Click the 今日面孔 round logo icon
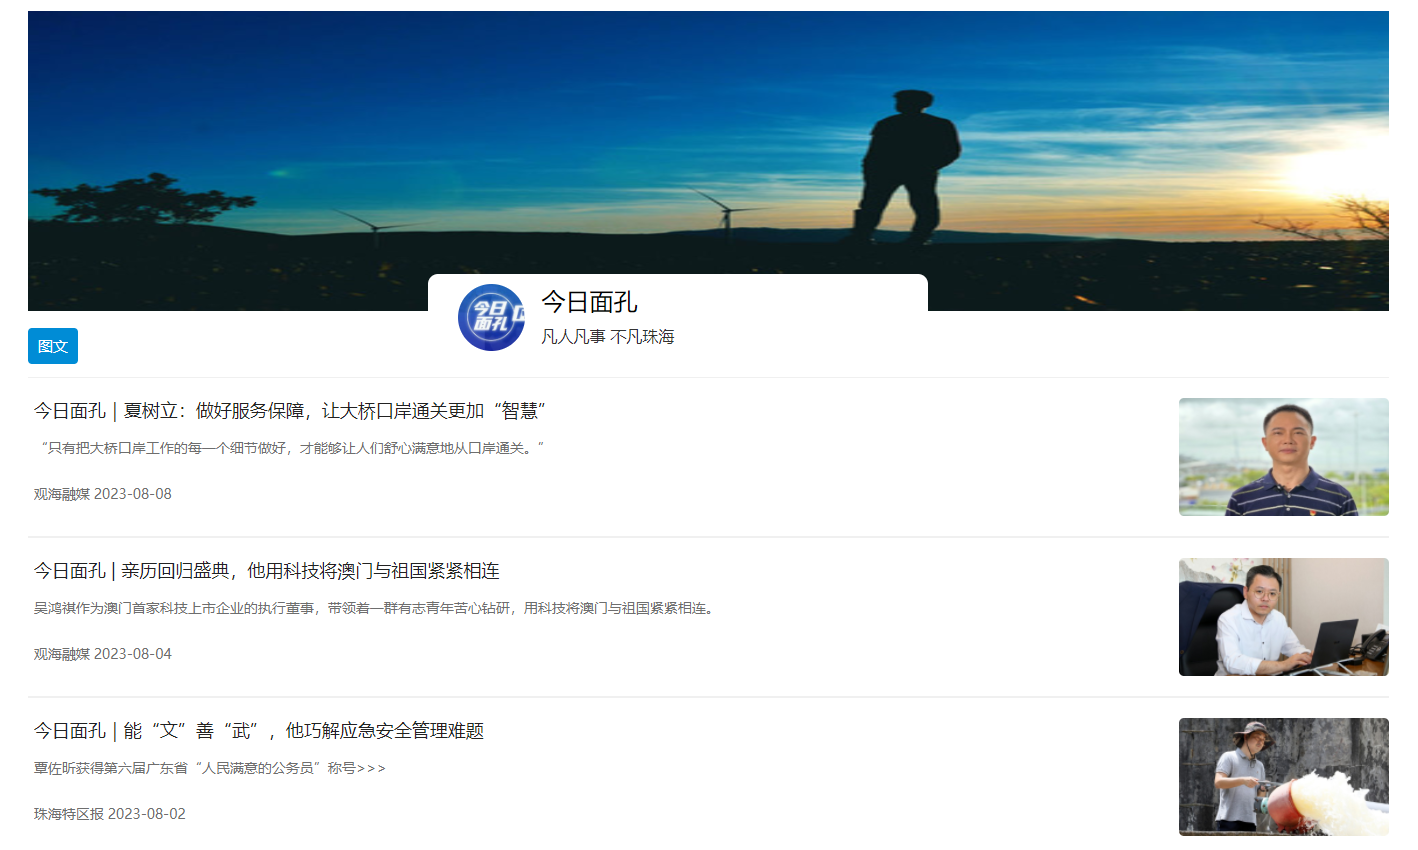Screen dimensions: 1418x850 491,318
